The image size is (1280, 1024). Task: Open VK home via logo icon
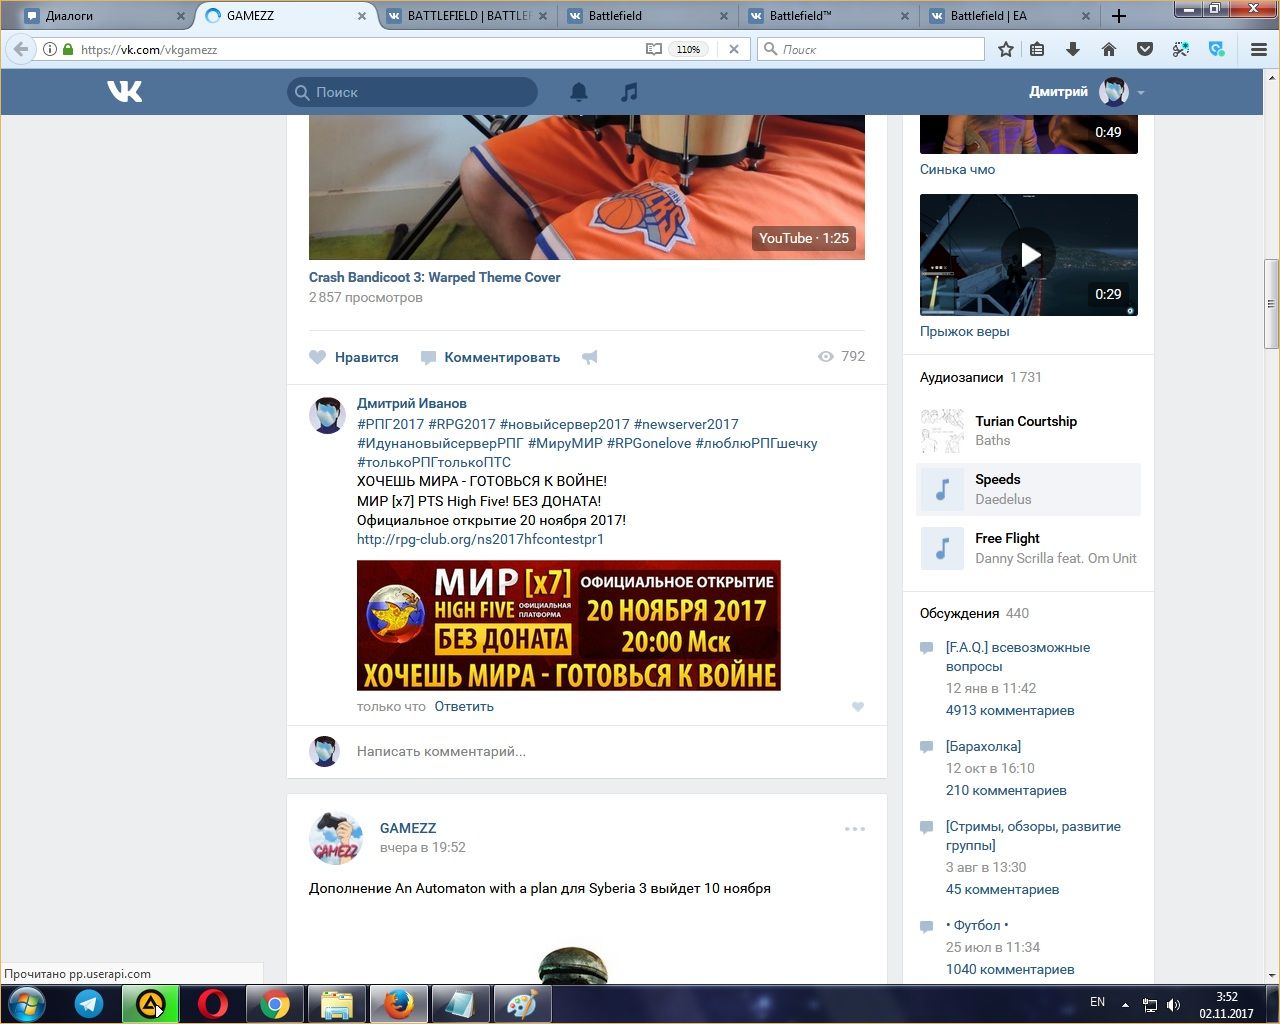(x=125, y=92)
